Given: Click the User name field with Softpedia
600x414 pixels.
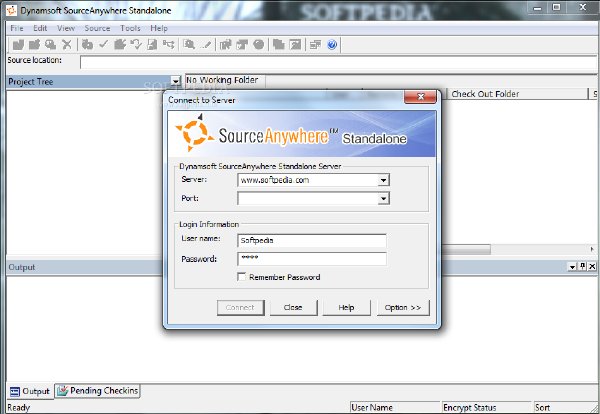Looking at the screenshot, I should [311, 241].
